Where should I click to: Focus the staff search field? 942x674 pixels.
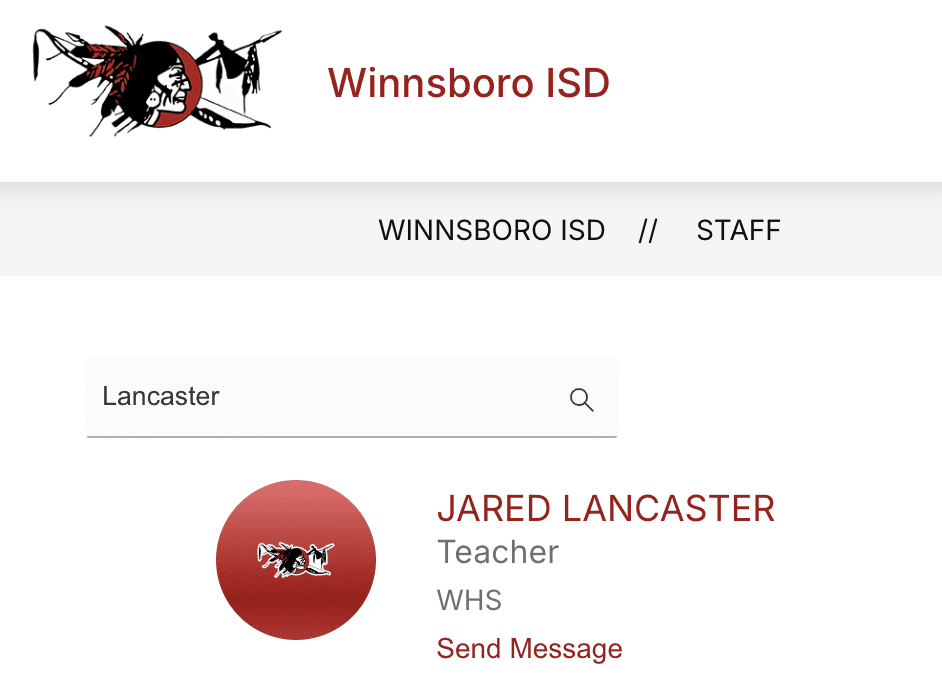coord(352,397)
